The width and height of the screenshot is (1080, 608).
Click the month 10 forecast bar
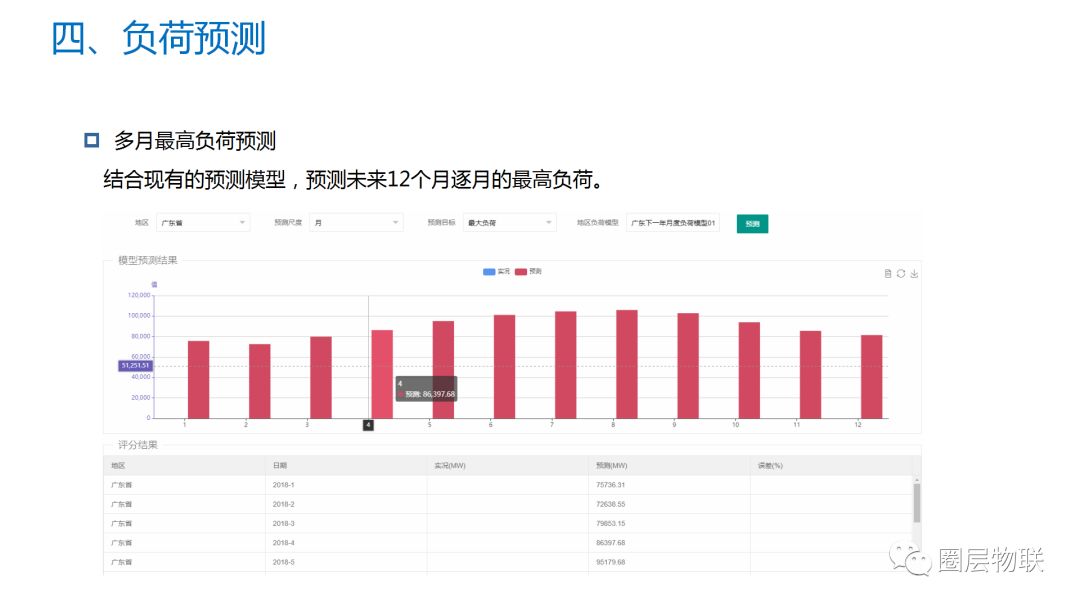749,370
